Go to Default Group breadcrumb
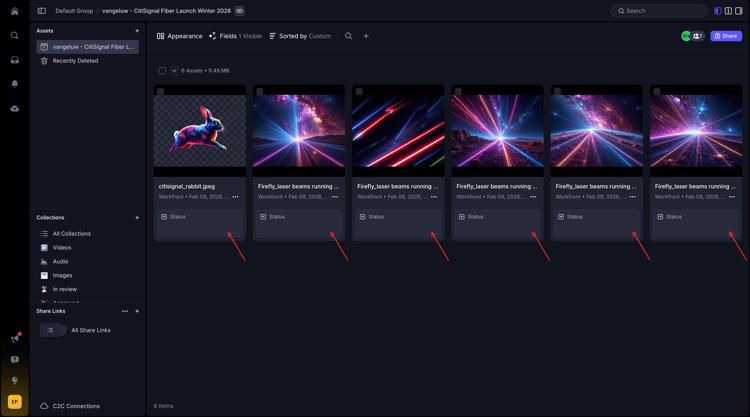Image resolution: width=750 pixels, height=417 pixels. pos(74,11)
